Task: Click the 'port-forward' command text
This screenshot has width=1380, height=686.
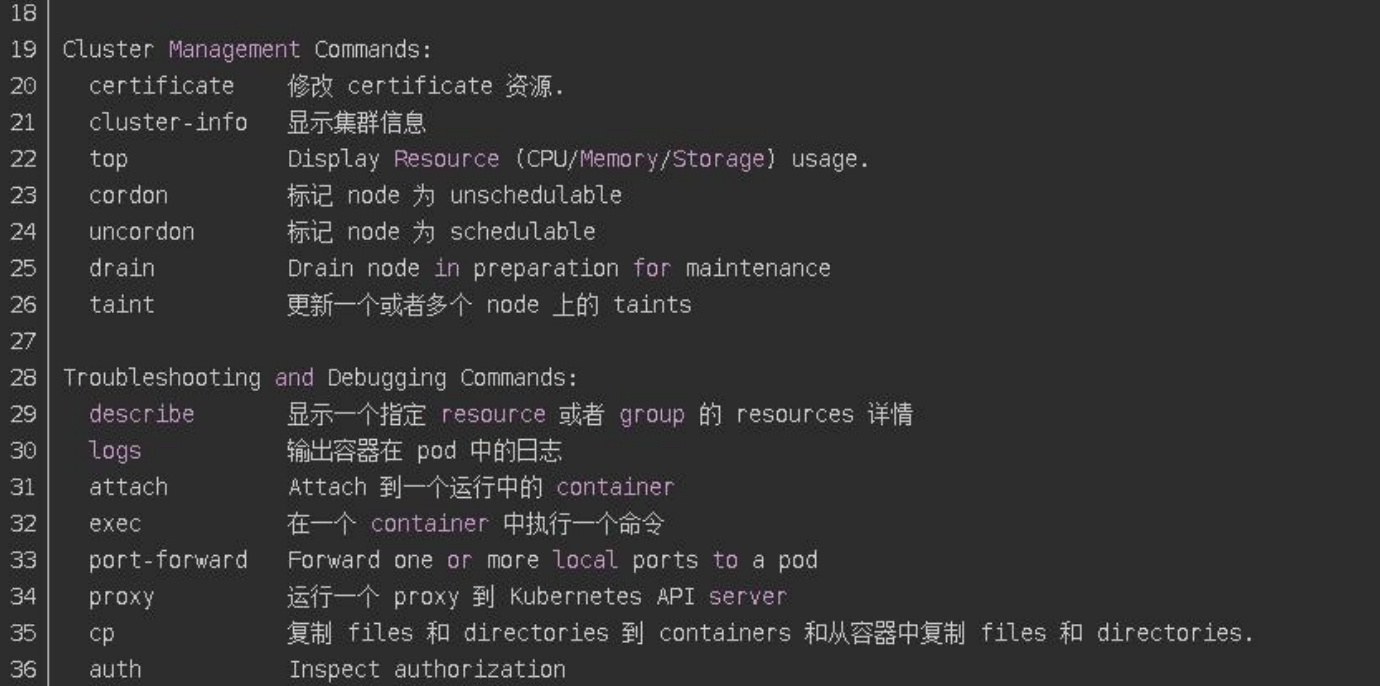Action: [167, 560]
